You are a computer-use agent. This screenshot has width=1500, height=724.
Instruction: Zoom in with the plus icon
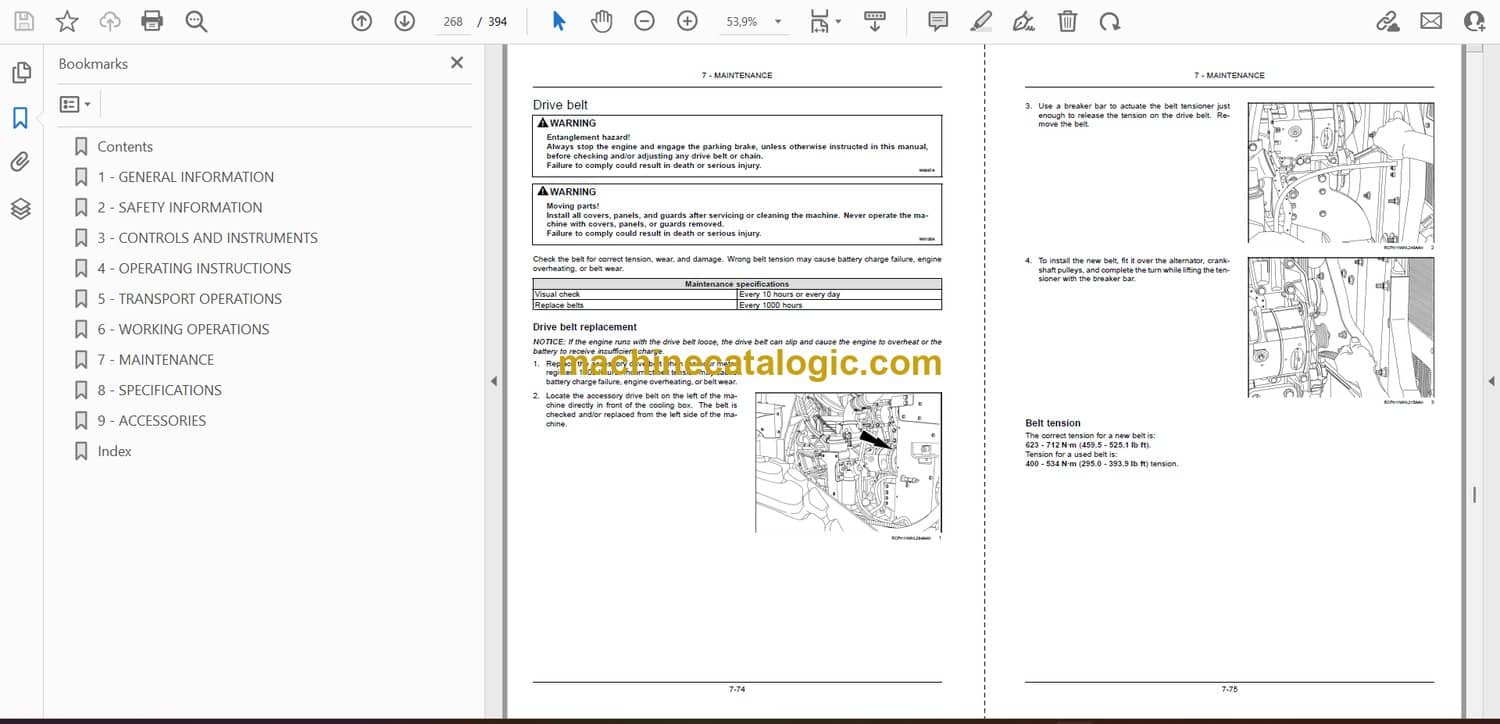687,21
